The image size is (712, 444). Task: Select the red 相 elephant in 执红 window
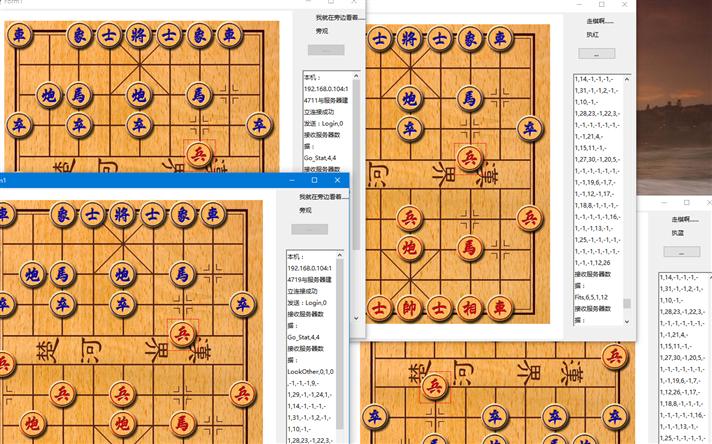(468, 307)
